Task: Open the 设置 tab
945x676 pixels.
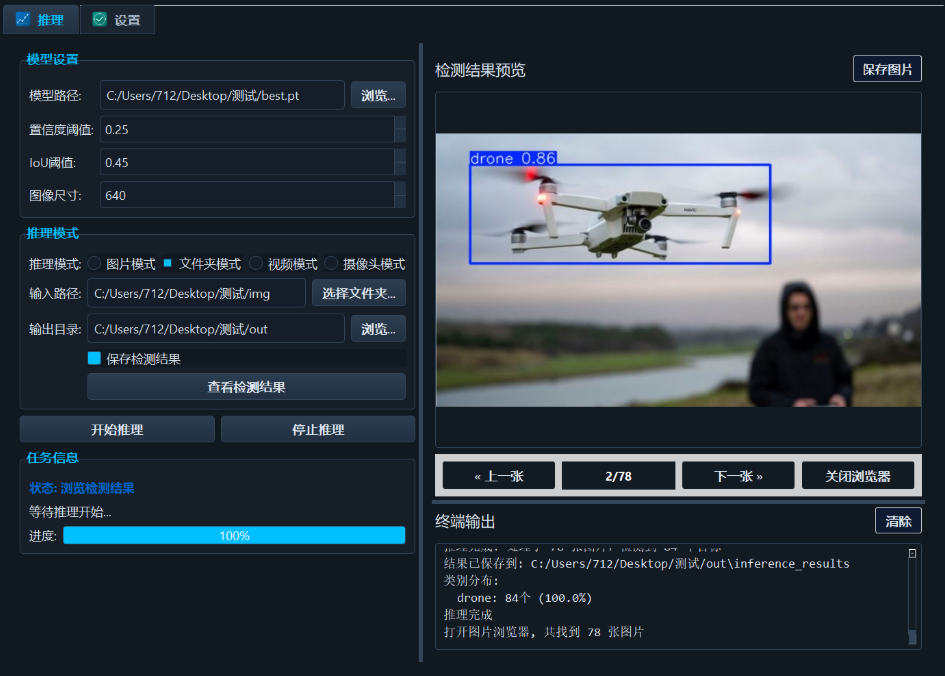Action: pyautogui.click(x=118, y=20)
